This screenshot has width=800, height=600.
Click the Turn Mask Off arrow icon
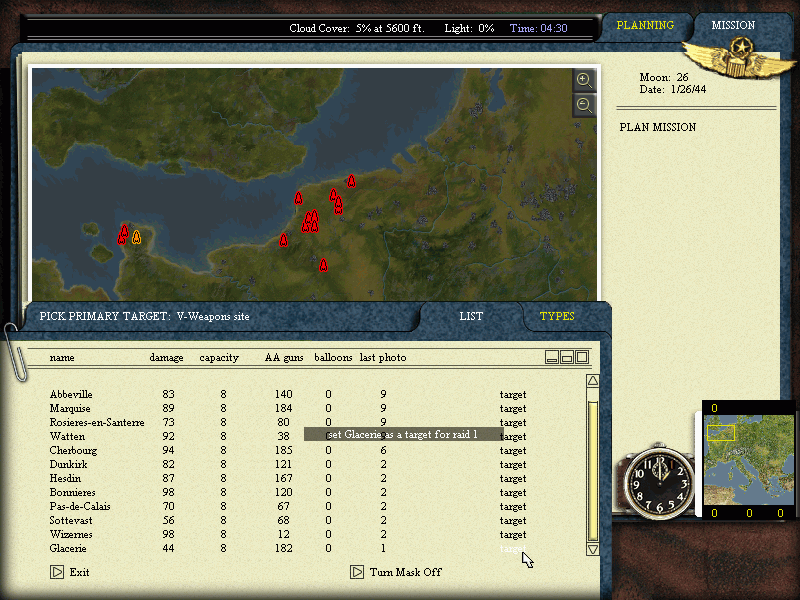click(357, 572)
